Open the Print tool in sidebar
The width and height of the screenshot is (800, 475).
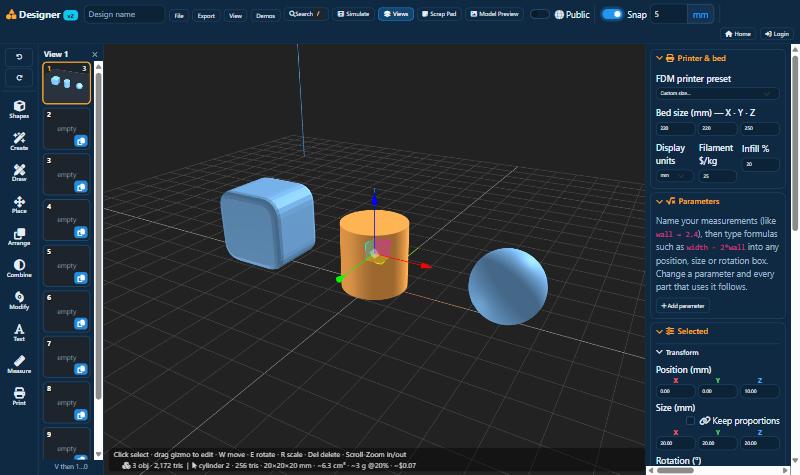tap(19, 396)
